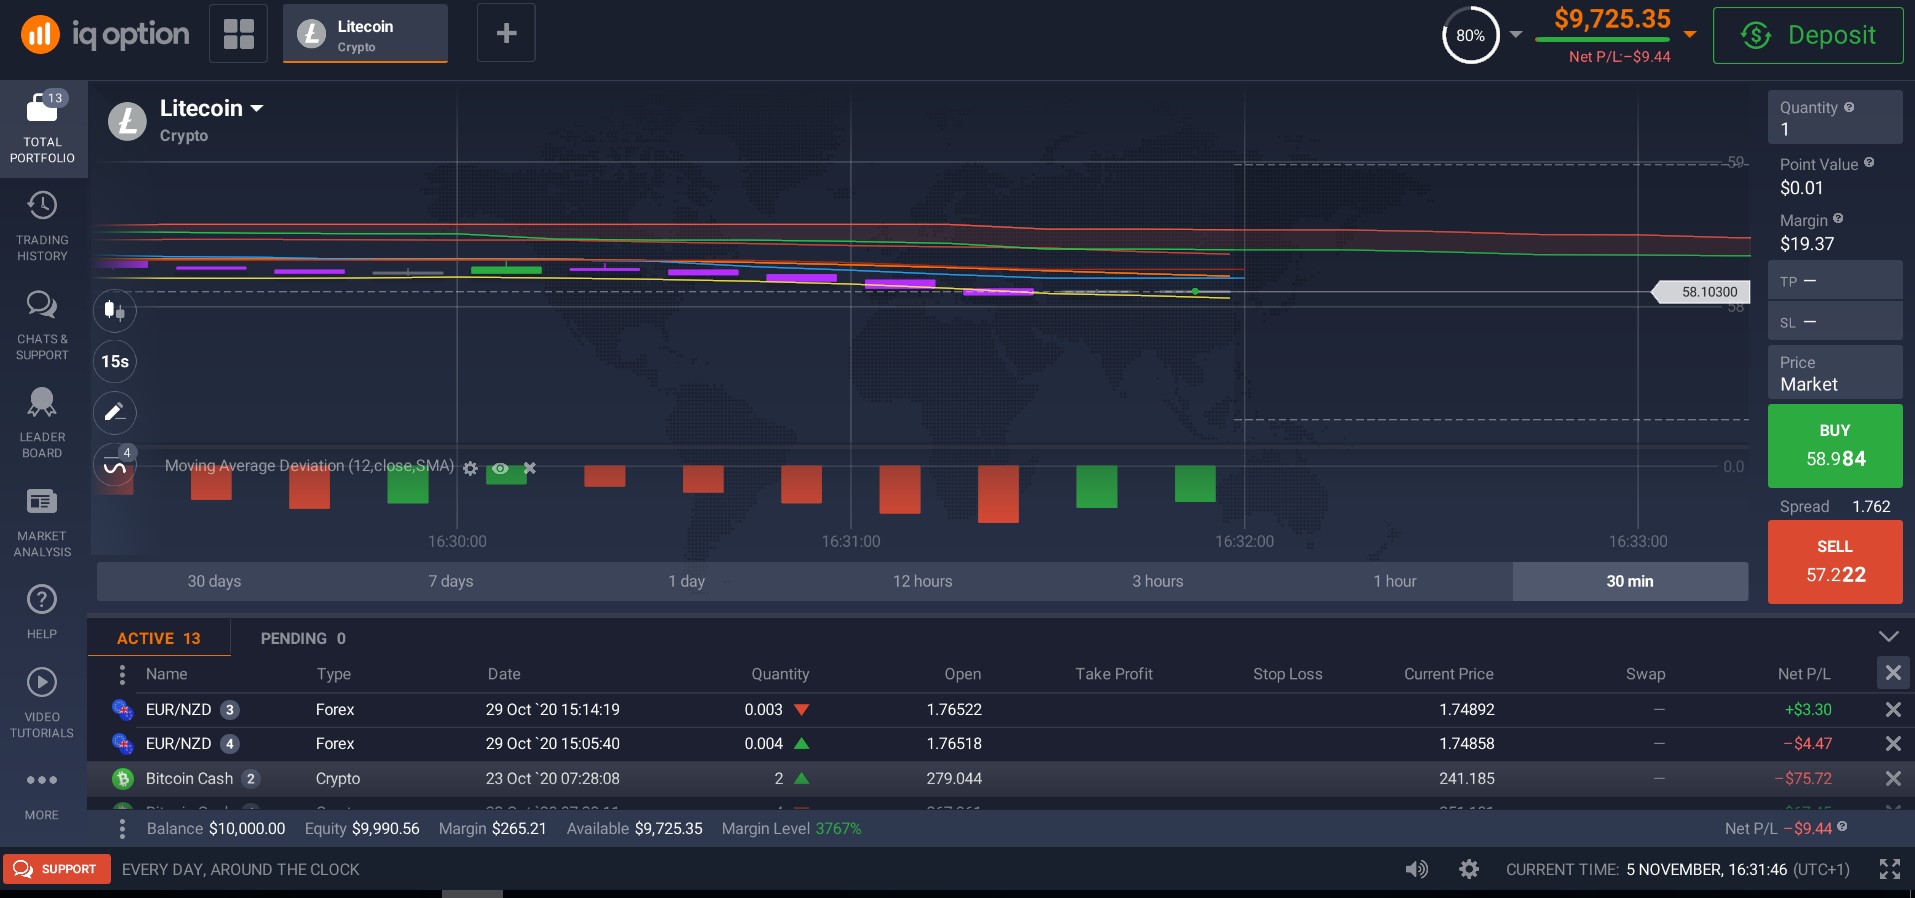
Task: Select the Litecoin Crypto asset tab
Action: [x=365, y=34]
